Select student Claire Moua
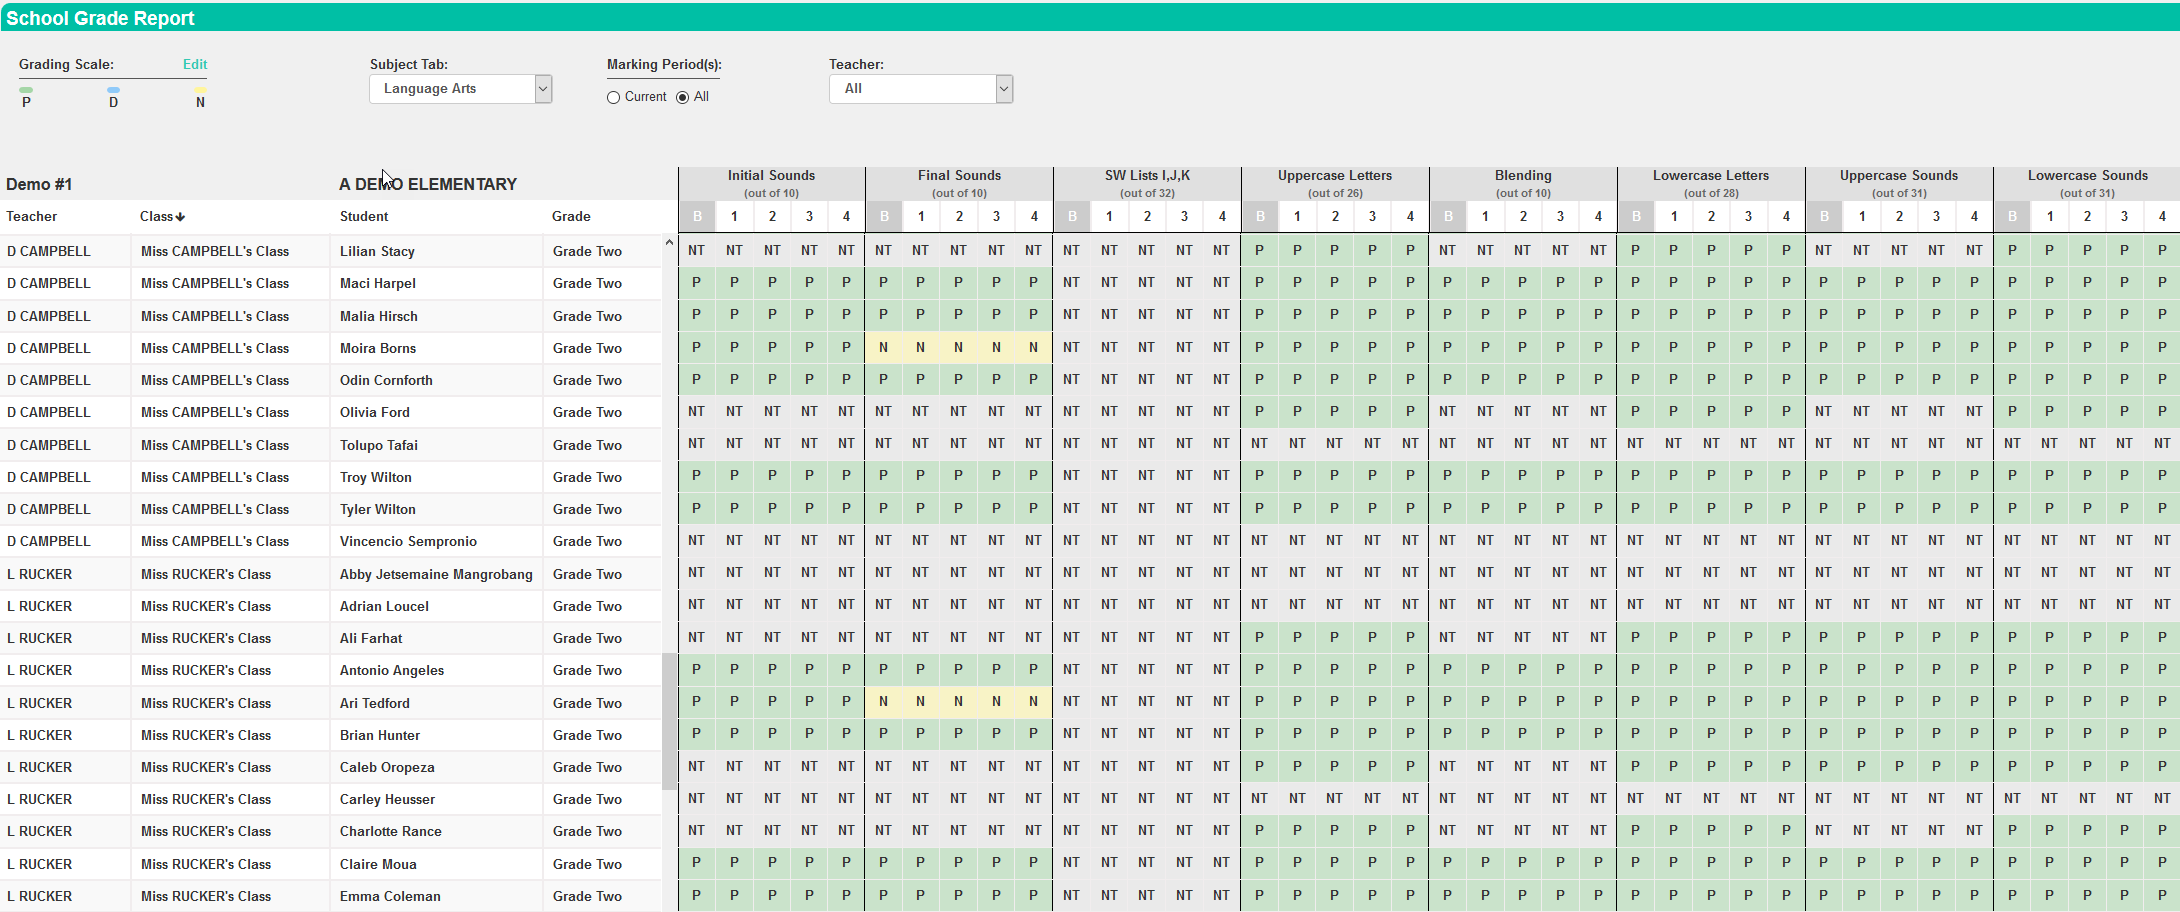The height and width of the screenshot is (912, 2180). pyautogui.click(x=378, y=864)
